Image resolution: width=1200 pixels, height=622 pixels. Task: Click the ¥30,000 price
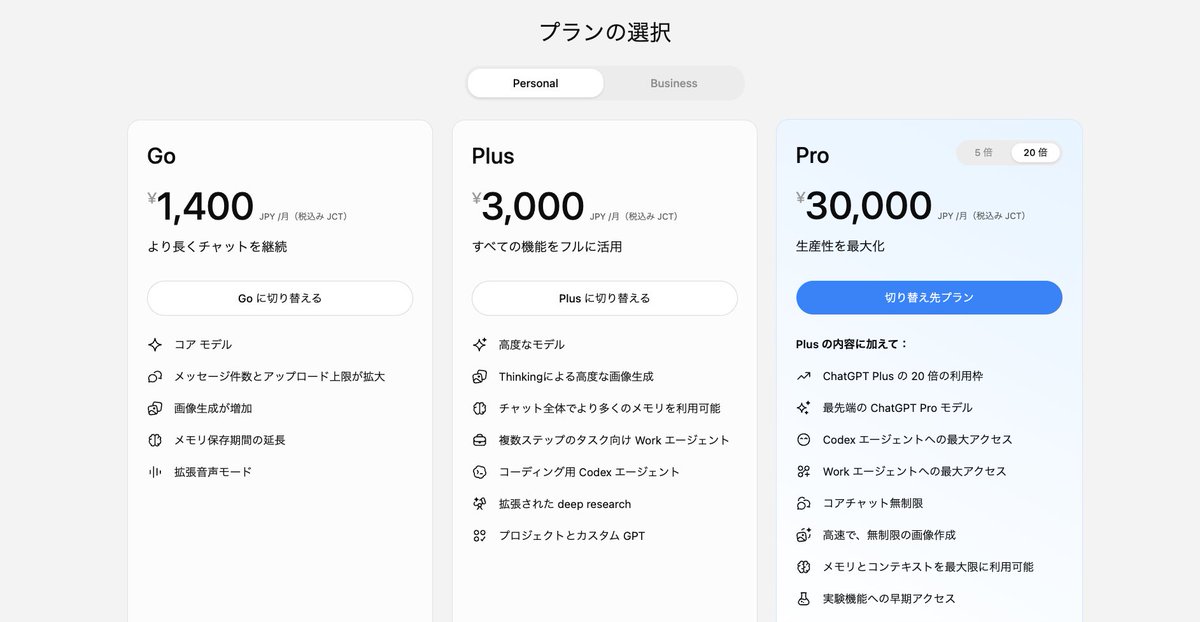point(864,207)
